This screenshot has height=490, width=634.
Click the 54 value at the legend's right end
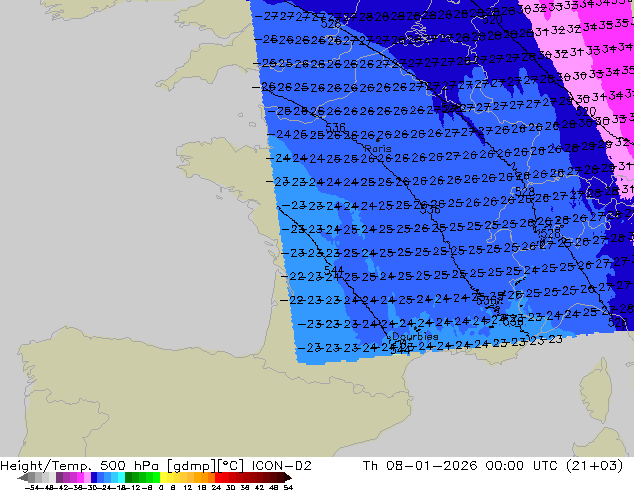288,487
